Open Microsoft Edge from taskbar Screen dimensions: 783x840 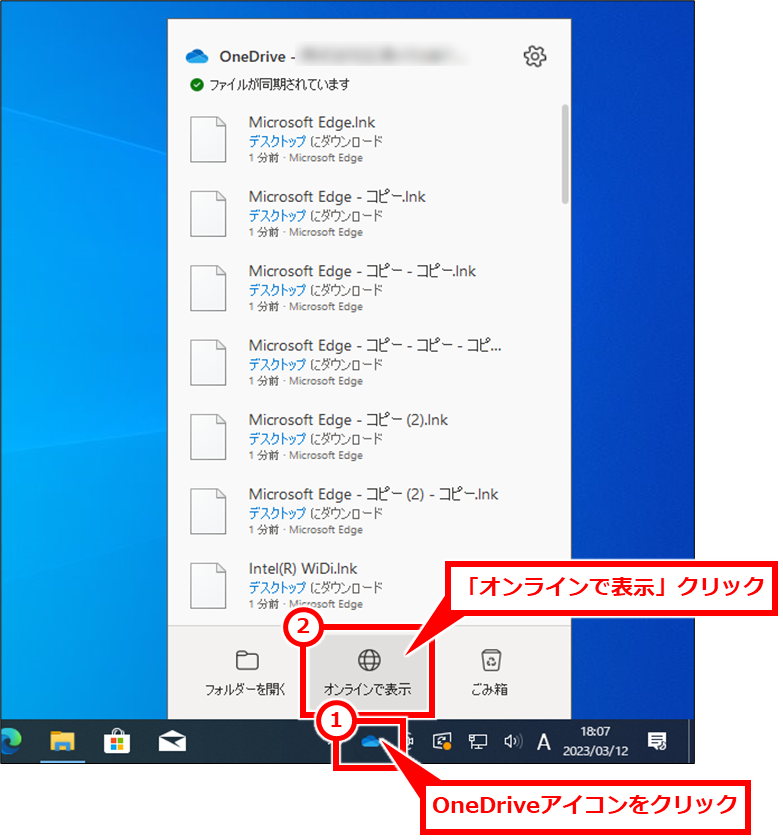point(11,741)
